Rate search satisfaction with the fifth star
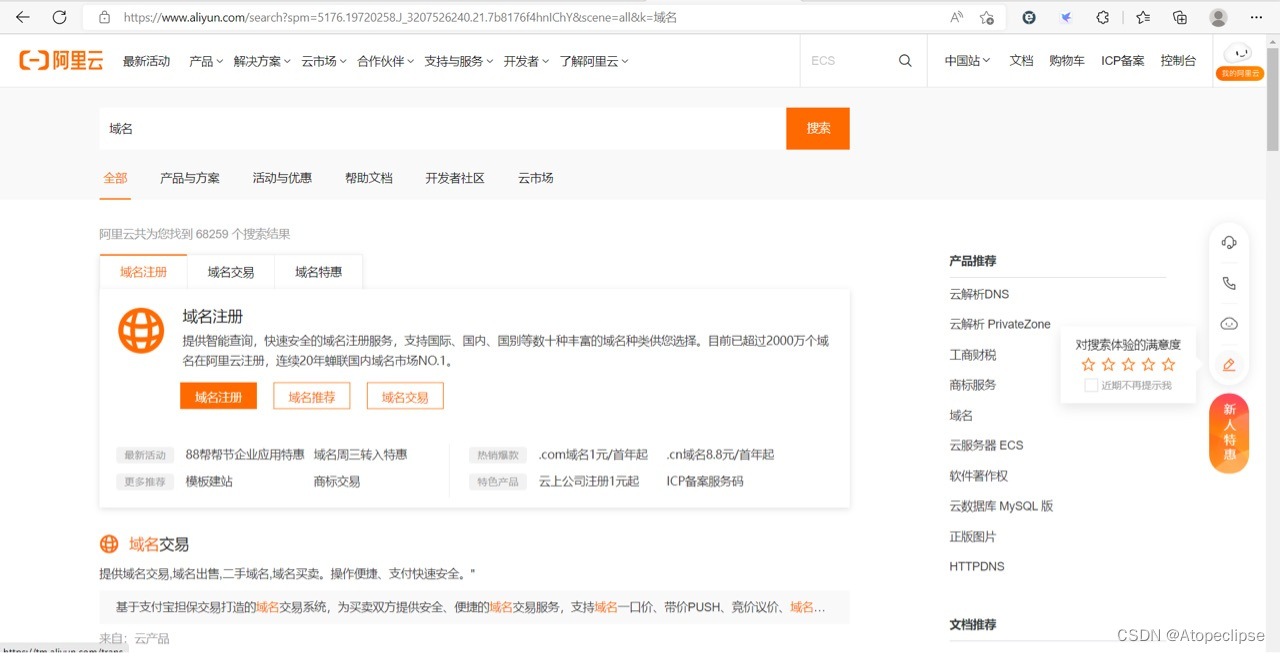 [x=1168, y=365]
